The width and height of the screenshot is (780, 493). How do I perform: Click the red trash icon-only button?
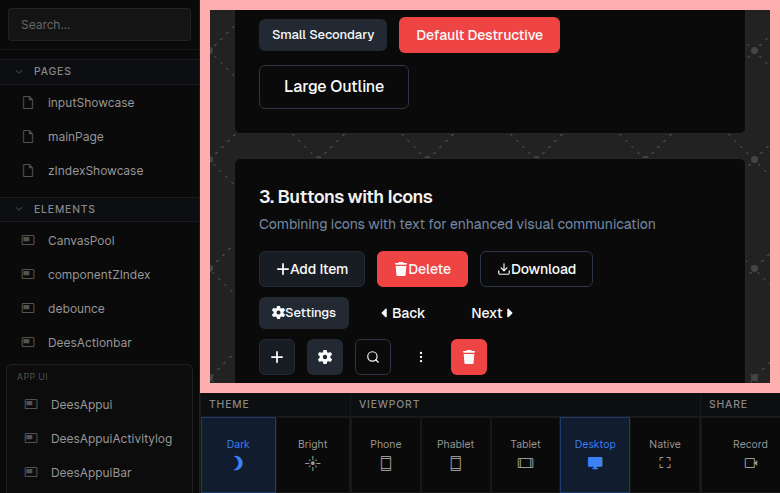[x=469, y=357]
